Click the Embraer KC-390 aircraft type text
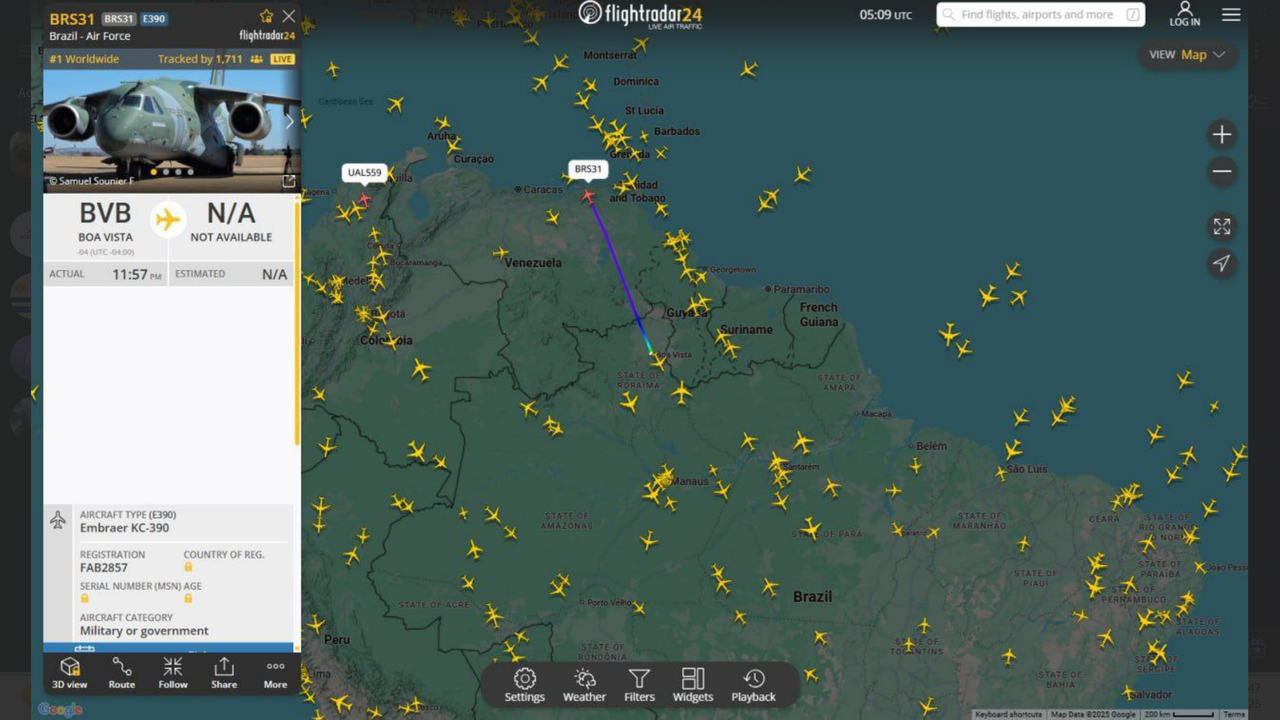 (125, 528)
